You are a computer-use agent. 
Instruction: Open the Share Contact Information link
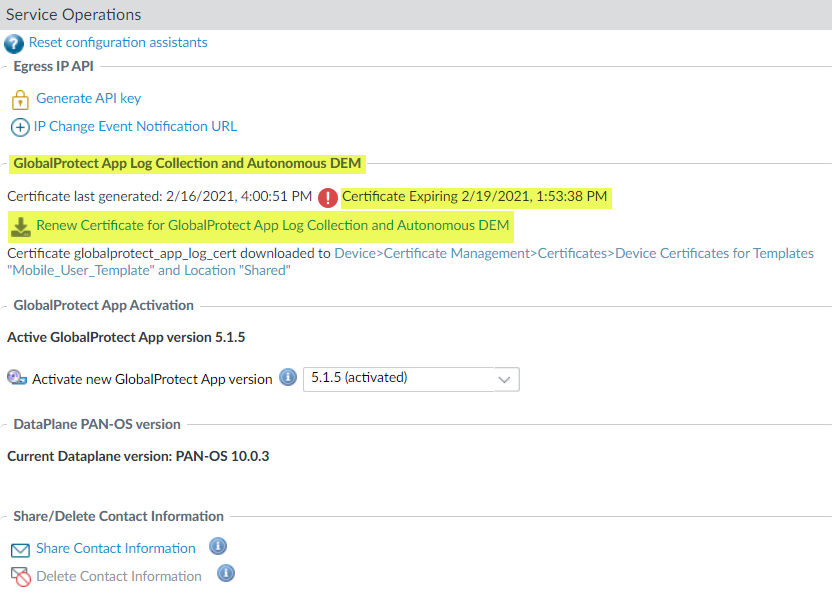click(x=116, y=549)
